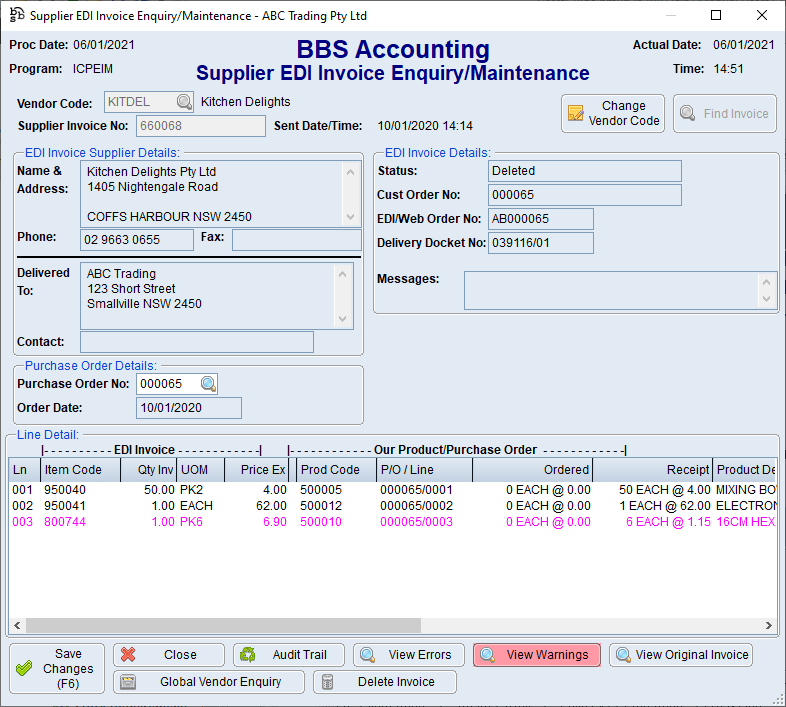Click the Delete Invoice button
Viewport: 786px width, 707px height.
tap(385, 682)
